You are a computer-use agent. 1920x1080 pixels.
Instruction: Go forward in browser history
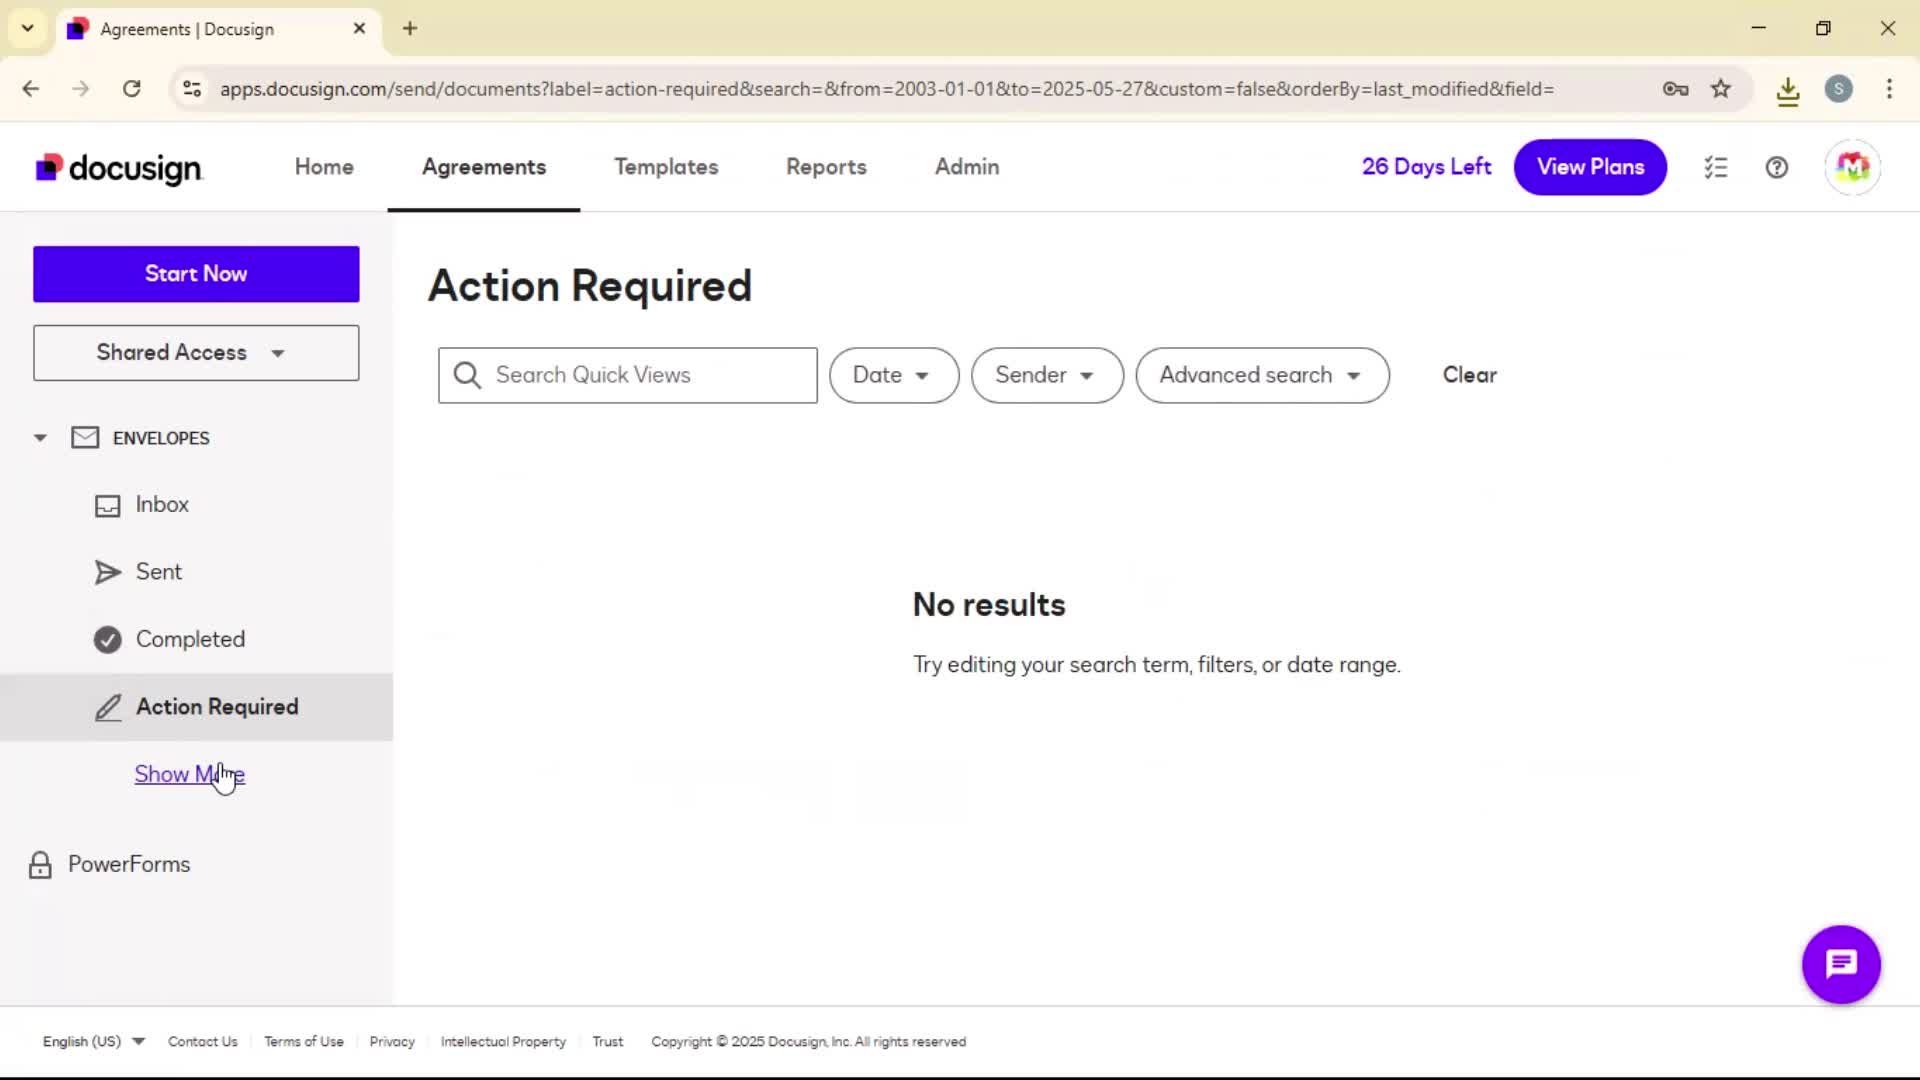[81, 89]
